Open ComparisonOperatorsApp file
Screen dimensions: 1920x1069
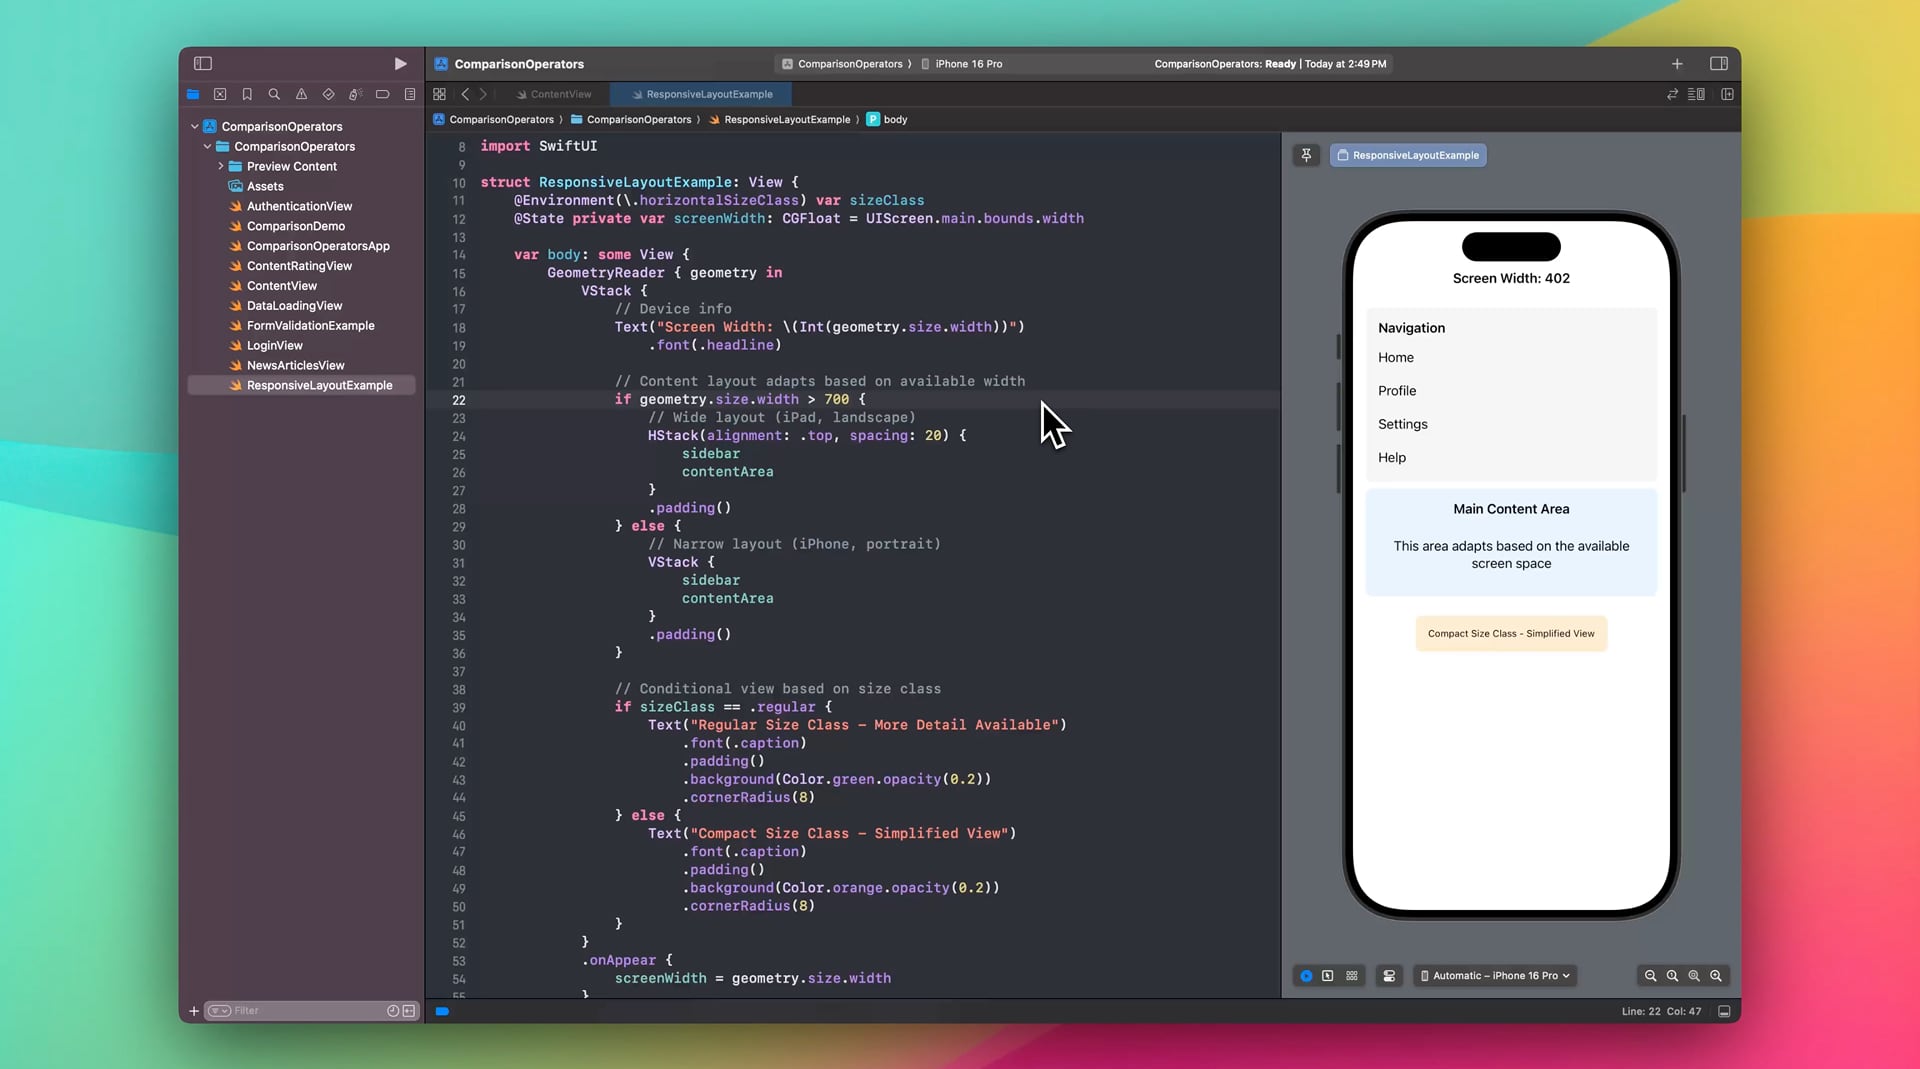[x=318, y=247]
